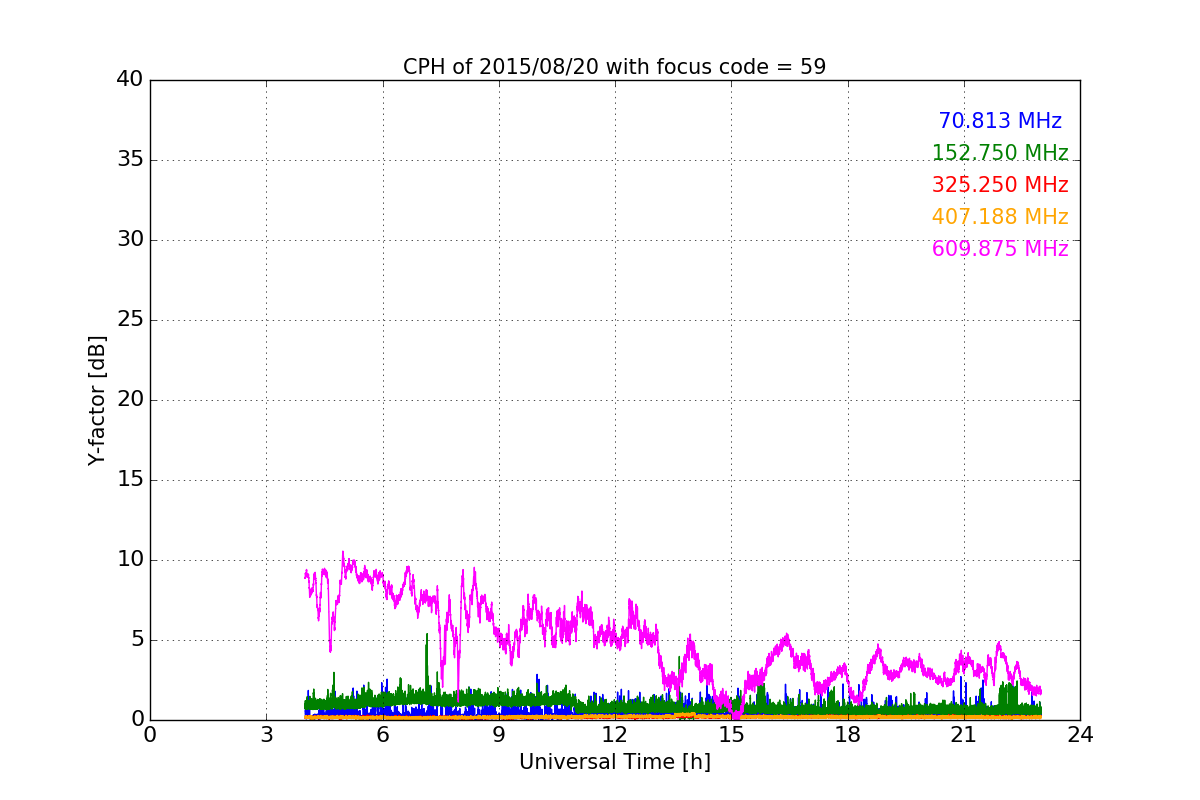Image resolution: width=1200 pixels, height=800 pixels.
Task: Select the 407.188 MHz legend label
Action: pyautogui.click(x=1000, y=217)
